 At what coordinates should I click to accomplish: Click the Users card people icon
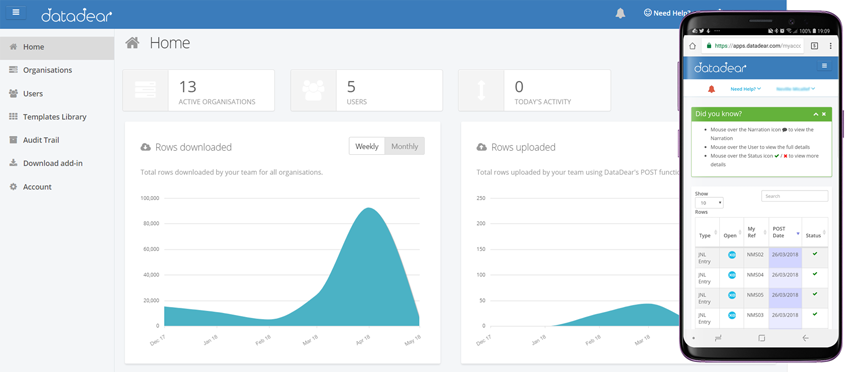point(313,90)
